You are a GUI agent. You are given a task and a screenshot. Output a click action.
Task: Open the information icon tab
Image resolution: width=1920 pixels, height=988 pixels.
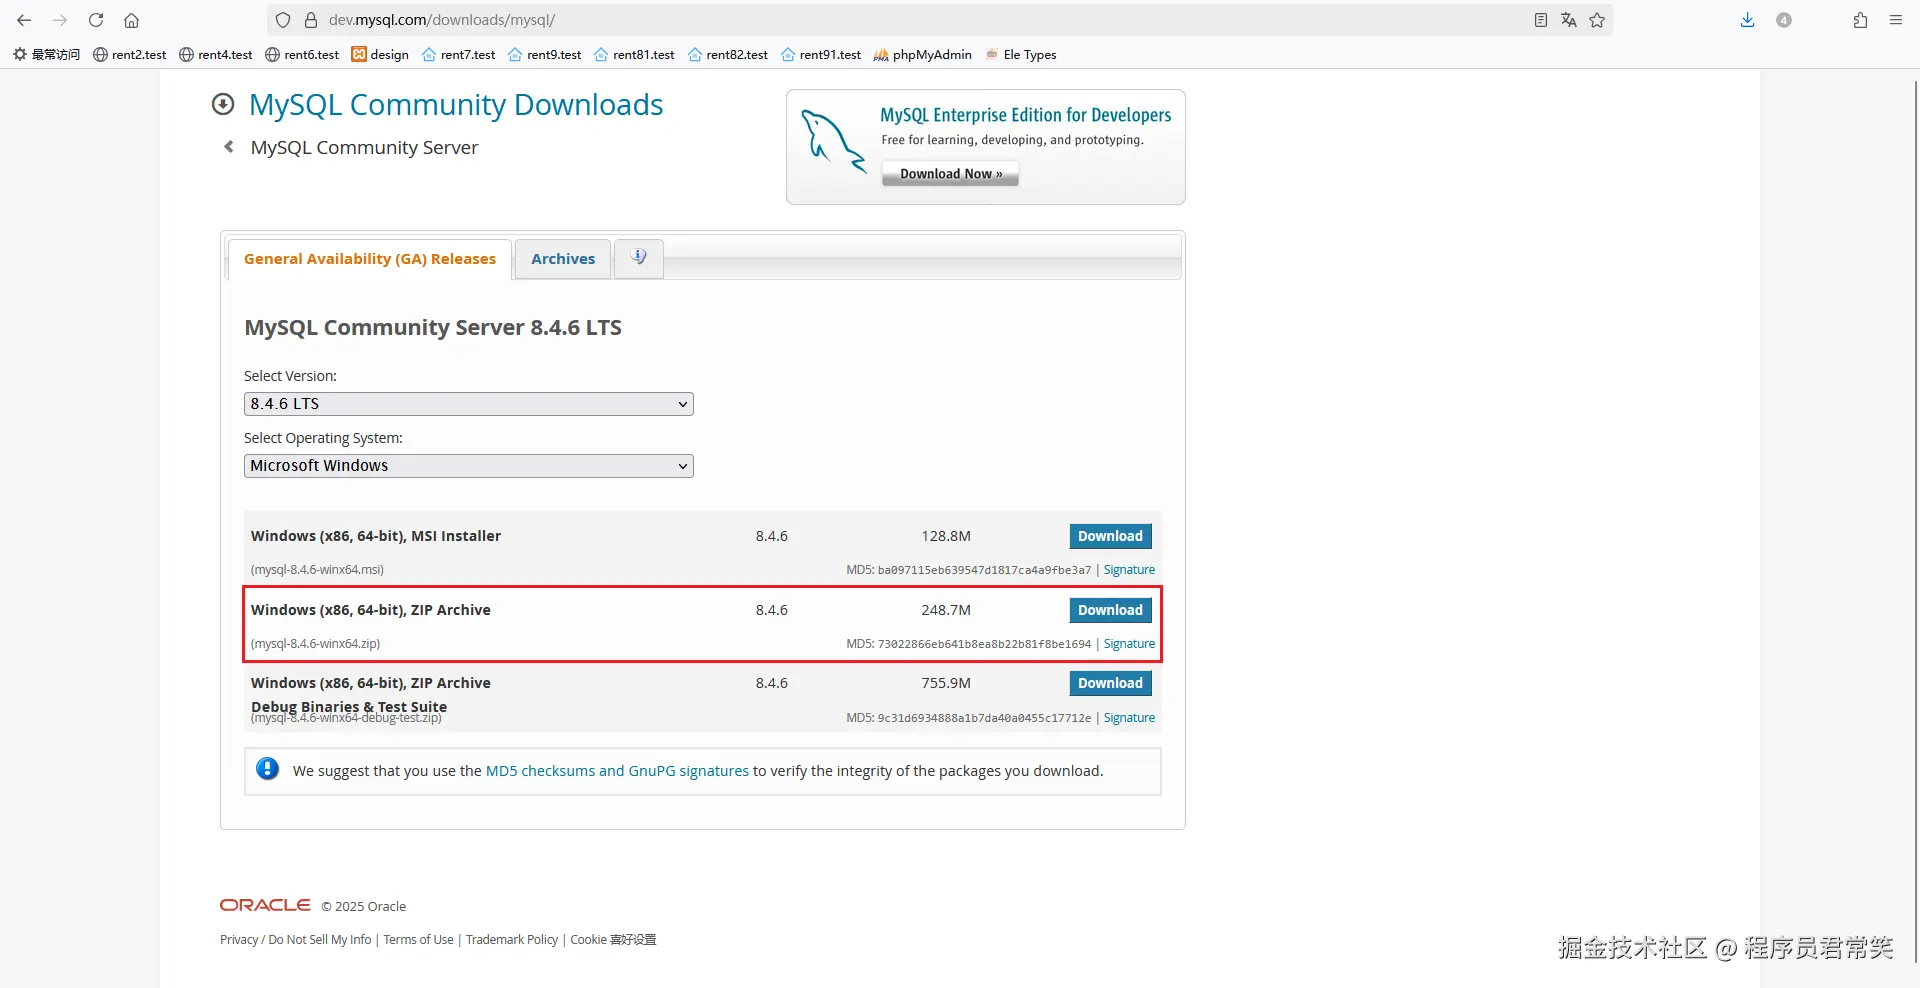coord(639,258)
